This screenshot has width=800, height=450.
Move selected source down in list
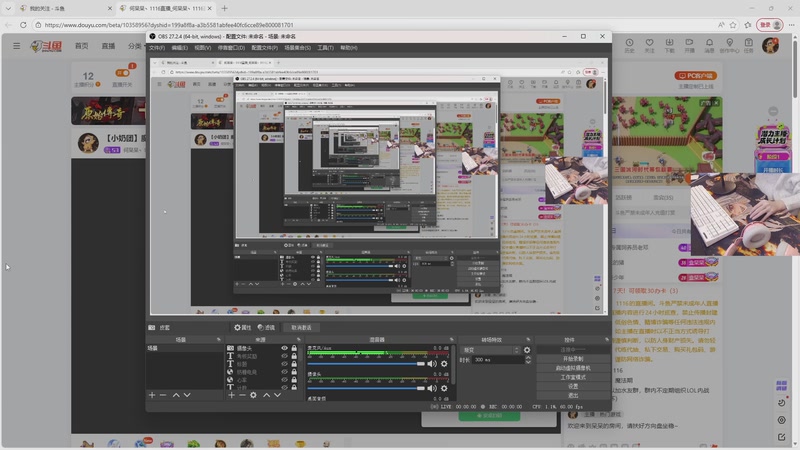[x=278, y=395]
